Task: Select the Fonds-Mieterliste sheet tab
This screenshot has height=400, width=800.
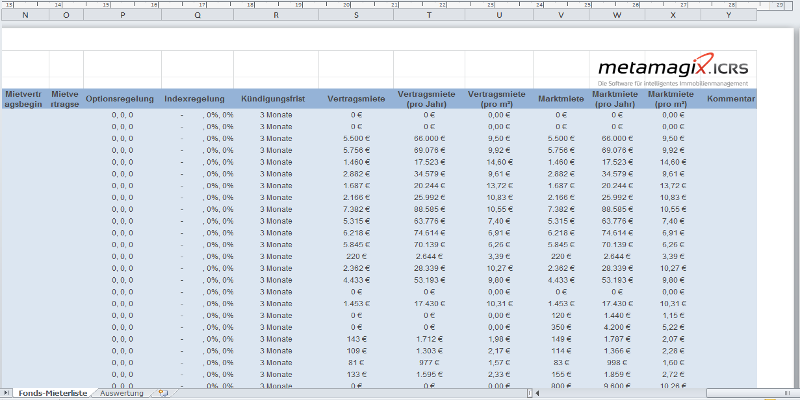Action: coord(54,393)
